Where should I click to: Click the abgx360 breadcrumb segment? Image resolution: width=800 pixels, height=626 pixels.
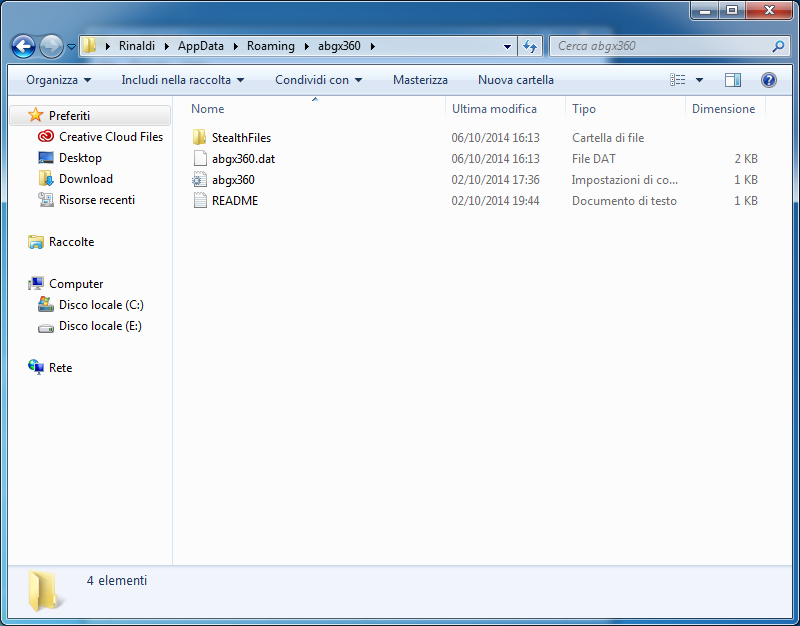pos(339,46)
